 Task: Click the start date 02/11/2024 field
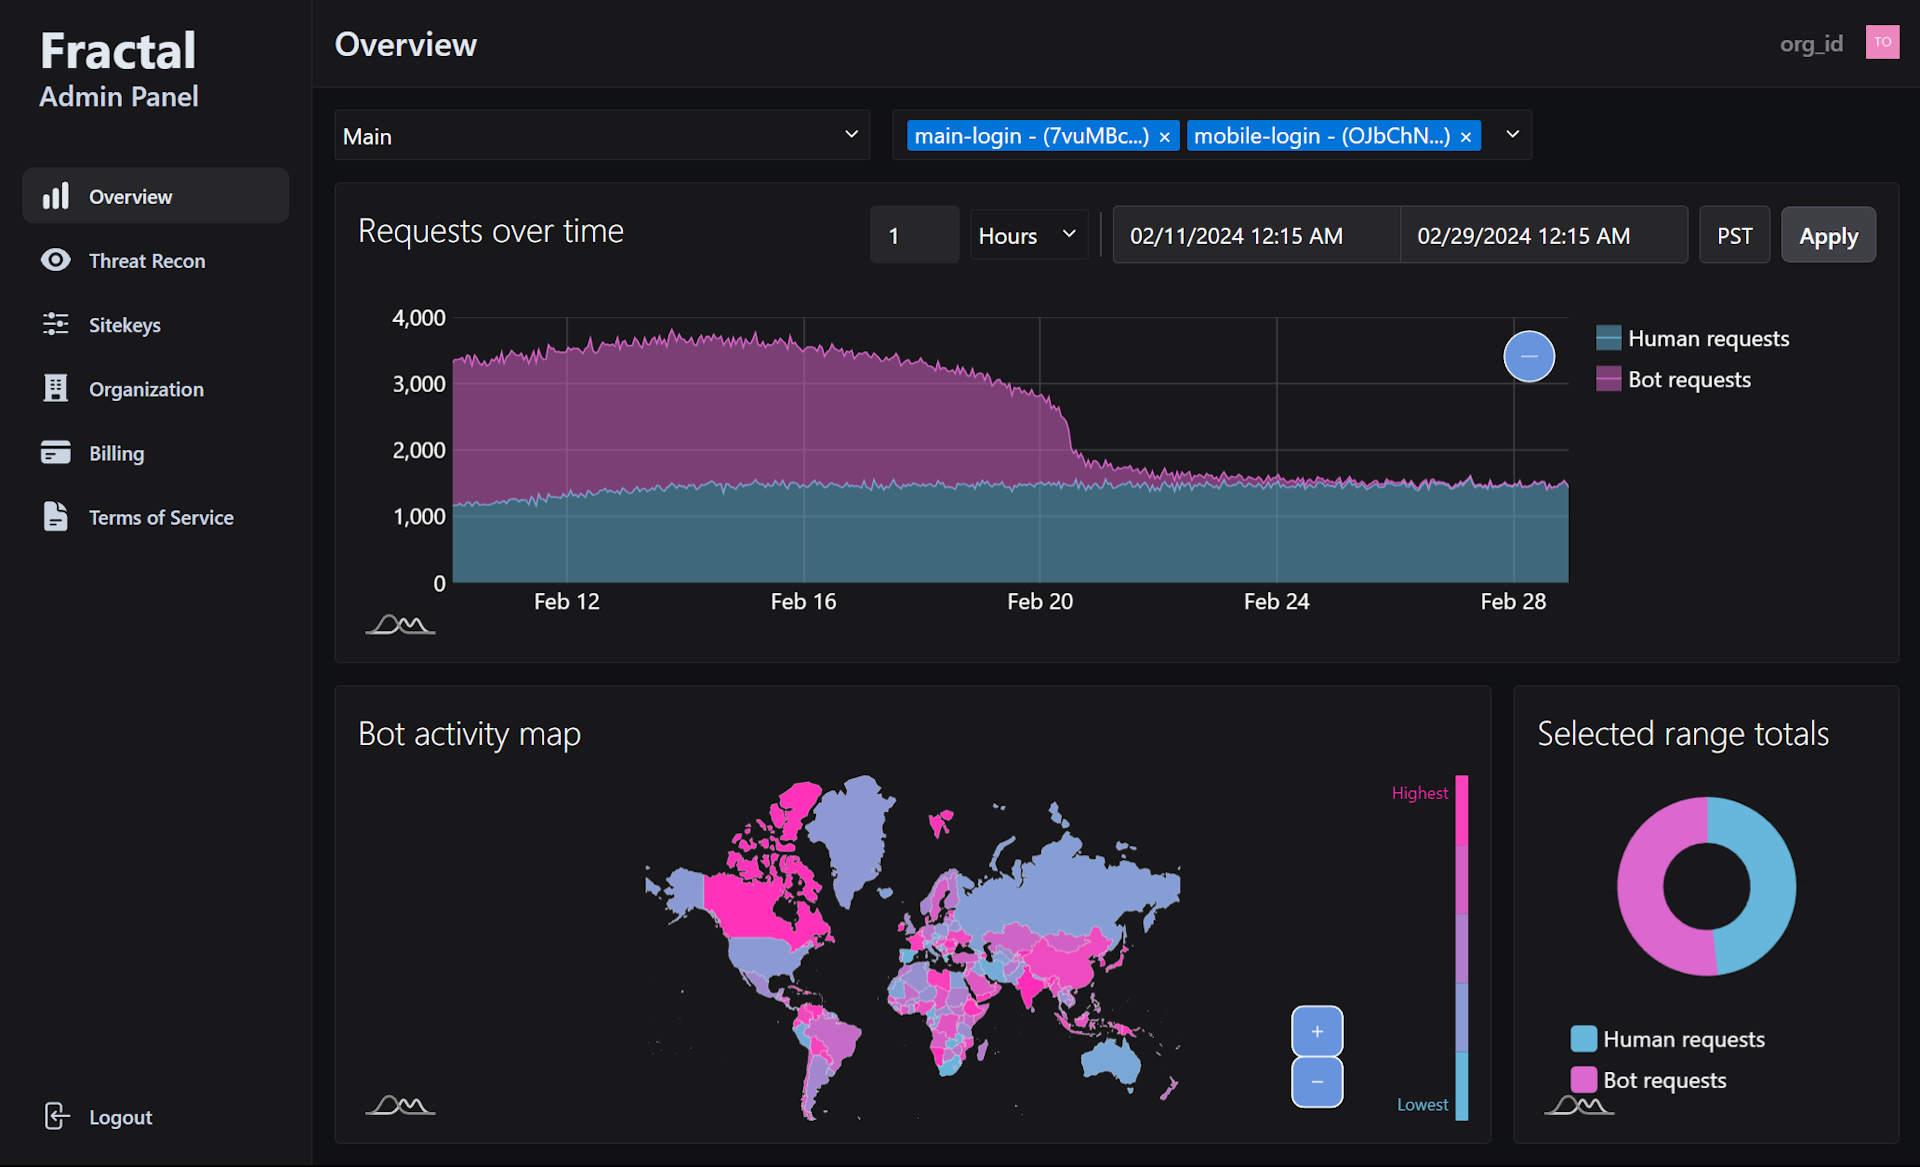click(1257, 235)
